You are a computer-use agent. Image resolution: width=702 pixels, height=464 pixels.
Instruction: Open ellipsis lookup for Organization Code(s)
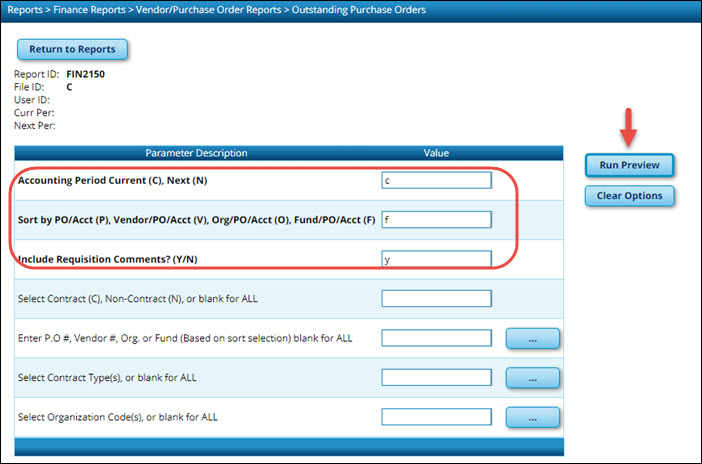click(x=533, y=417)
